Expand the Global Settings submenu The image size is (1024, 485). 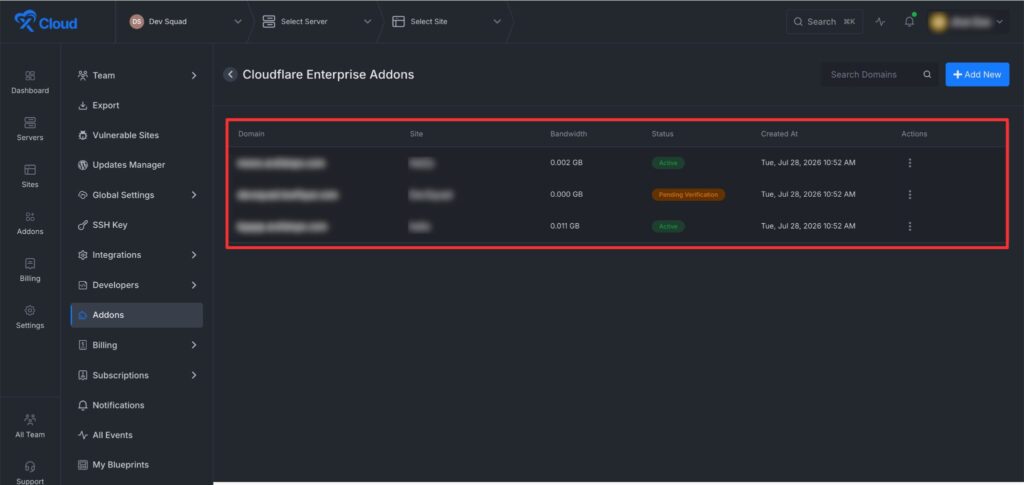(194, 195)
